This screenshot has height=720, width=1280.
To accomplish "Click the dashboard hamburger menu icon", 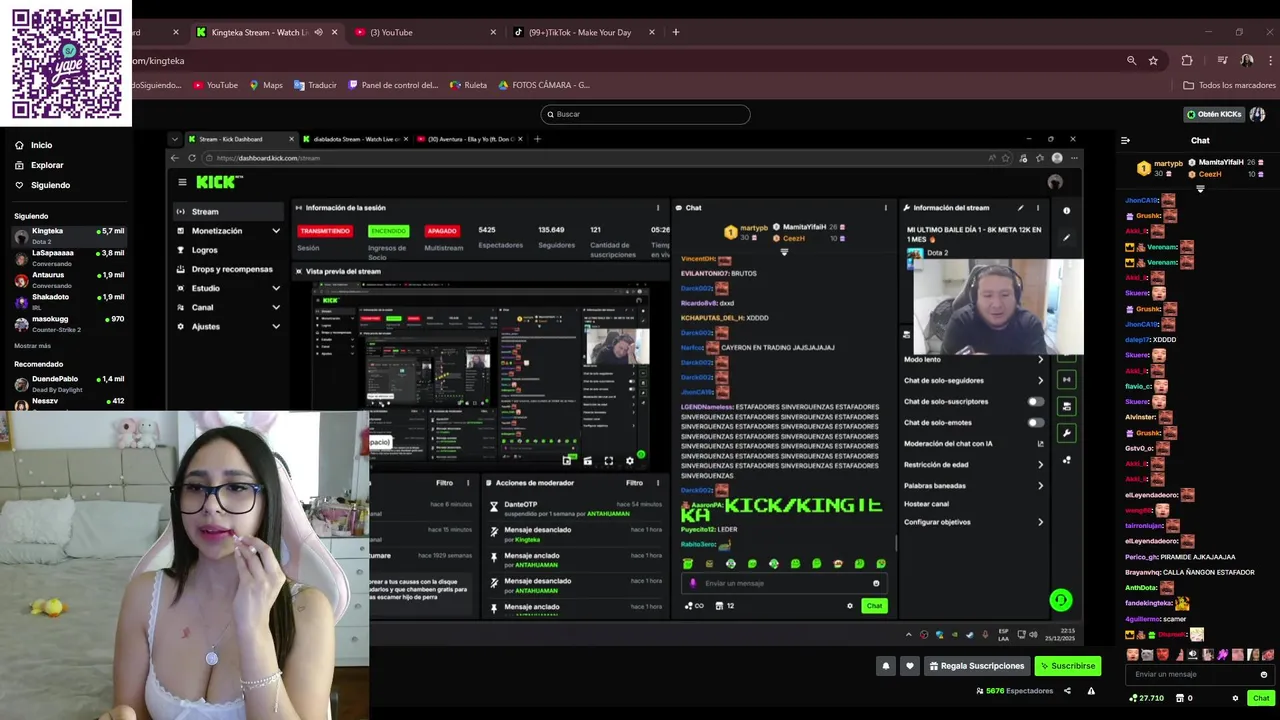I will [x=182, y=182].
